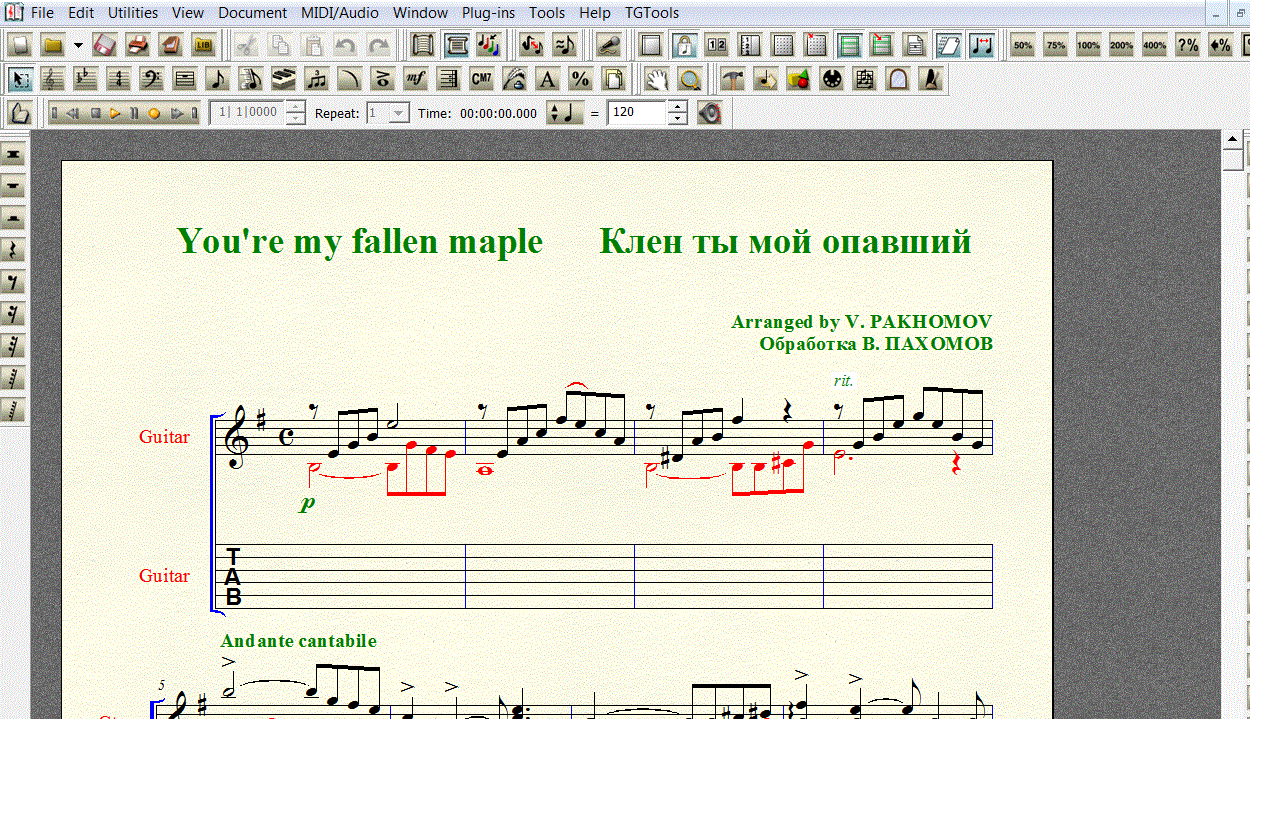Pick the Chord tool labeled CM7
This screenshot has width=1274, height=813.
(481, 79)
